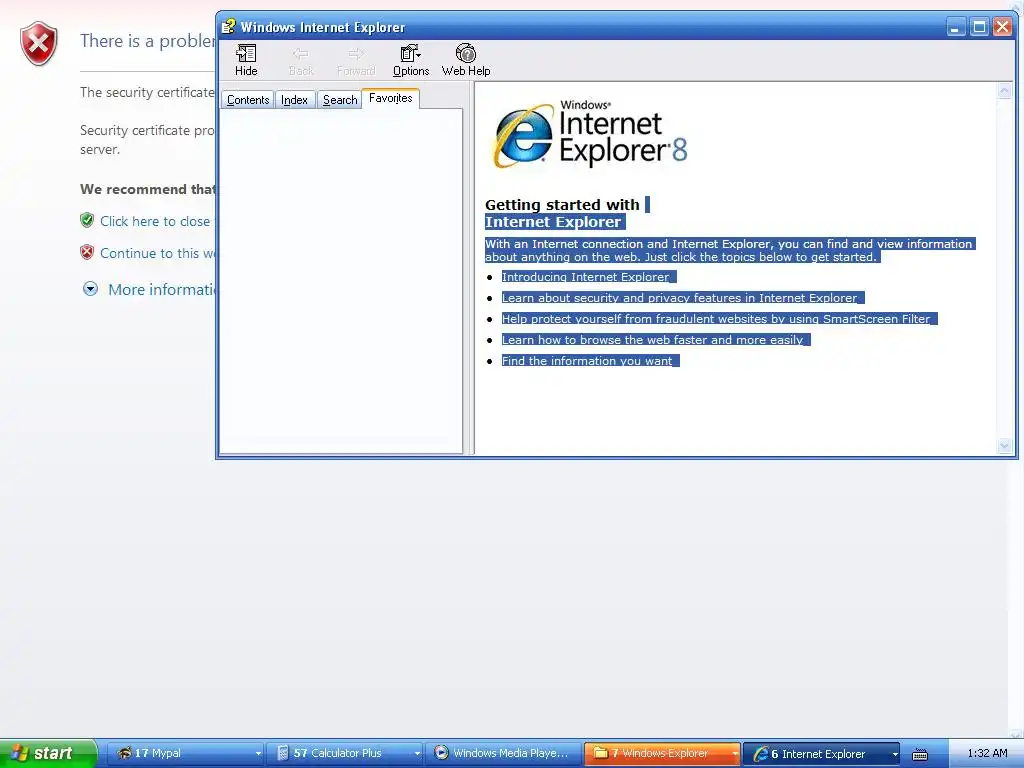Click the Web Help toolbar icon

click(x=466, y=60)
